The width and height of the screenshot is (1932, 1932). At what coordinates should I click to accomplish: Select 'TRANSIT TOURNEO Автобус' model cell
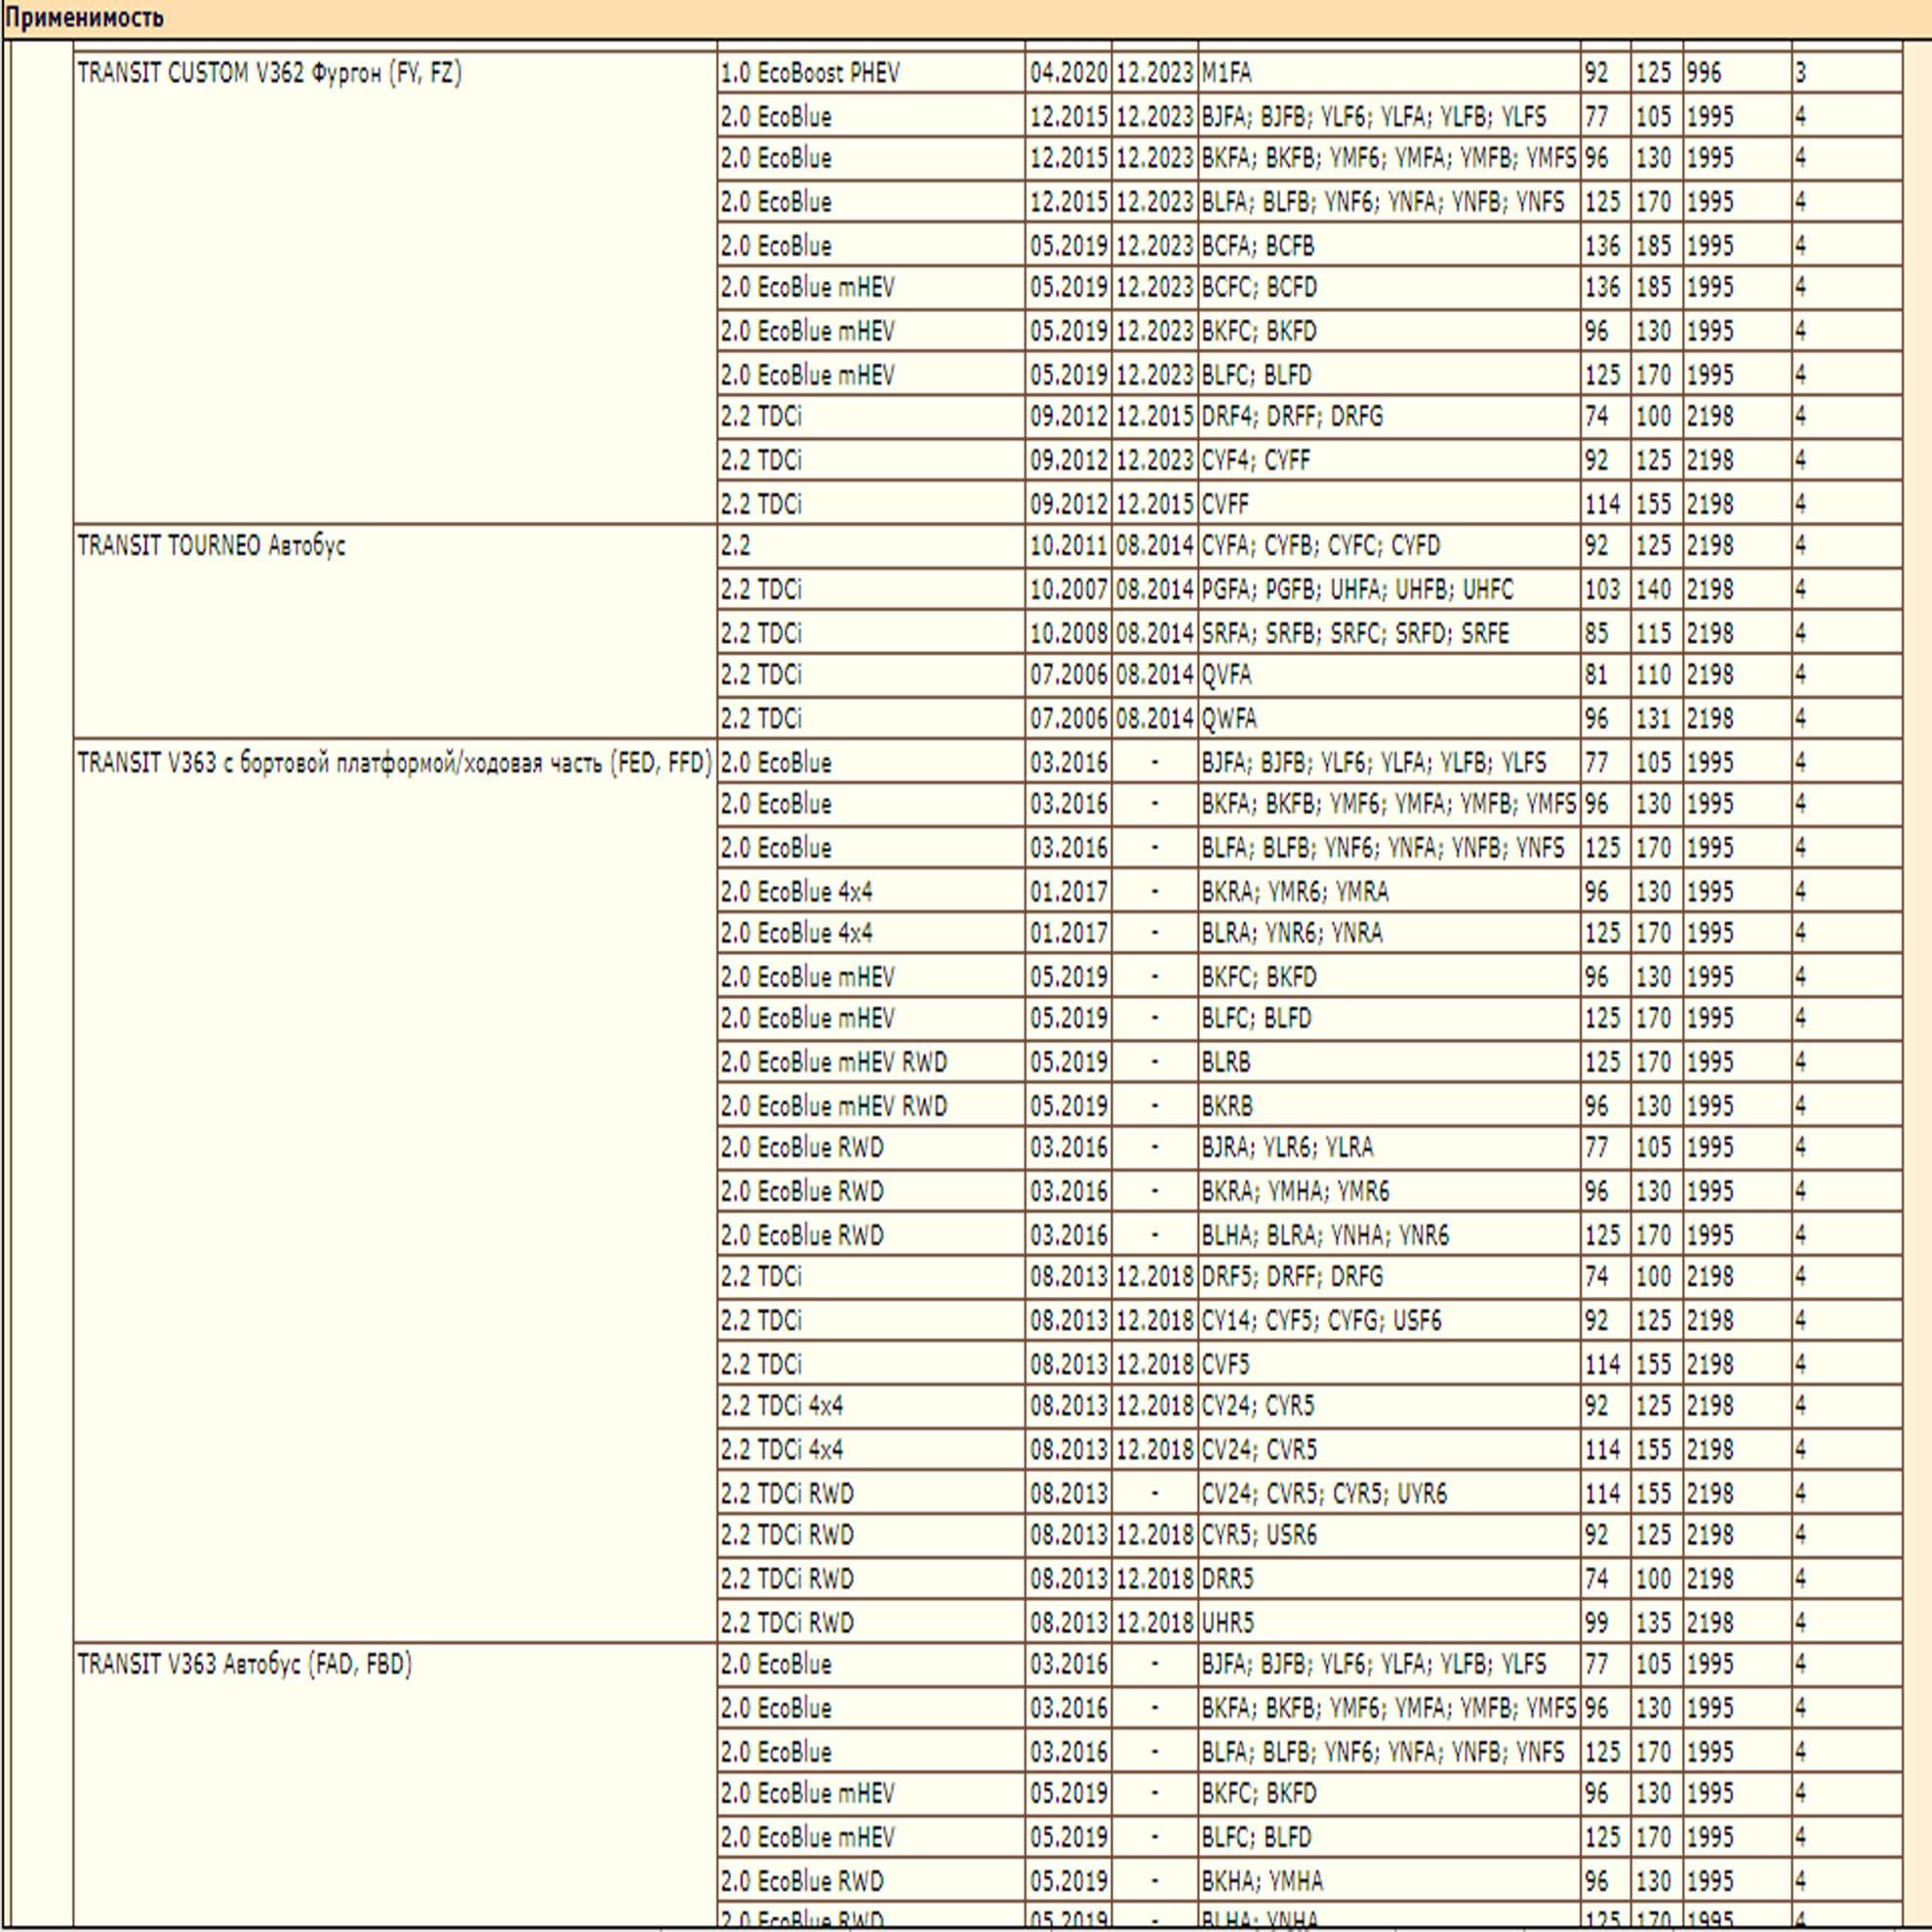[x=395, y=632]
